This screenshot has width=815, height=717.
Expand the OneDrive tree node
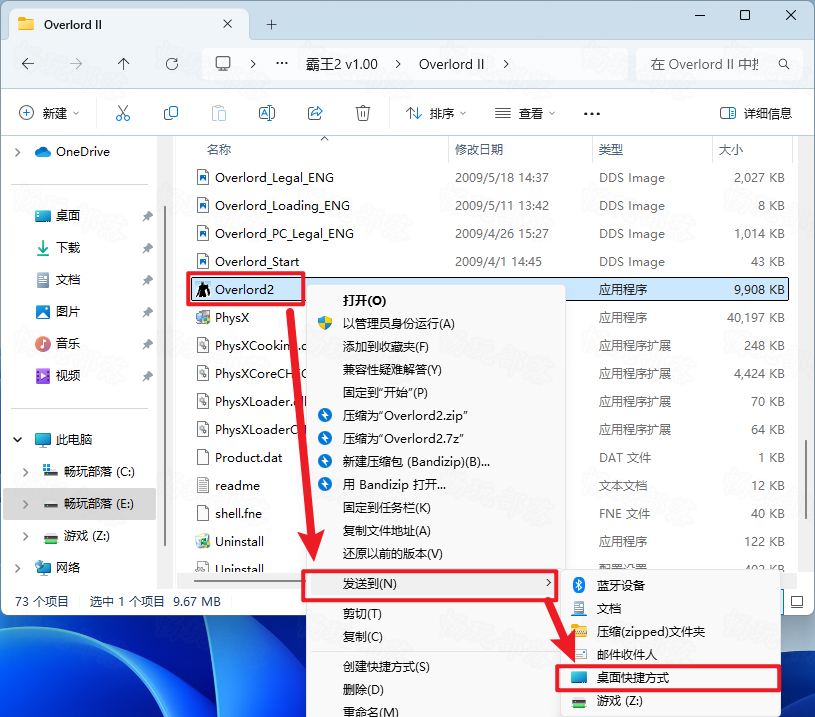point(18,152)
